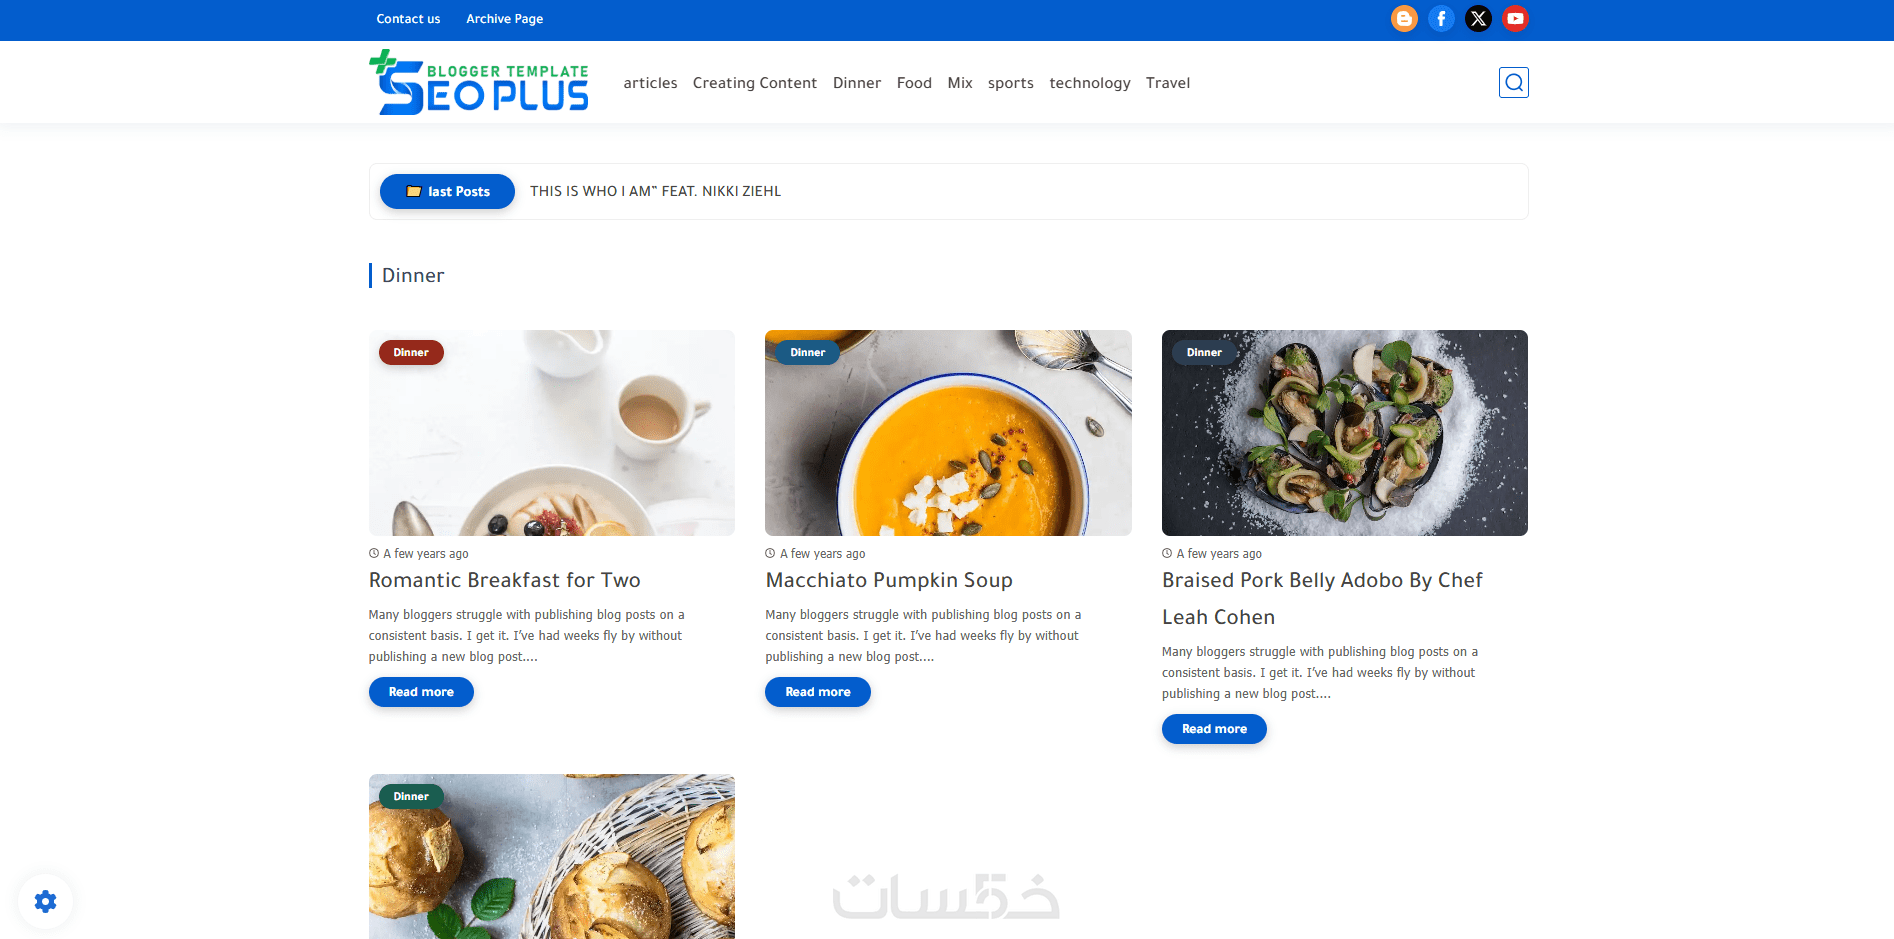The height and width of the screenshot is (939, 1894).
Task: Open the Contact us link
Action: click(x=408, y=19)
